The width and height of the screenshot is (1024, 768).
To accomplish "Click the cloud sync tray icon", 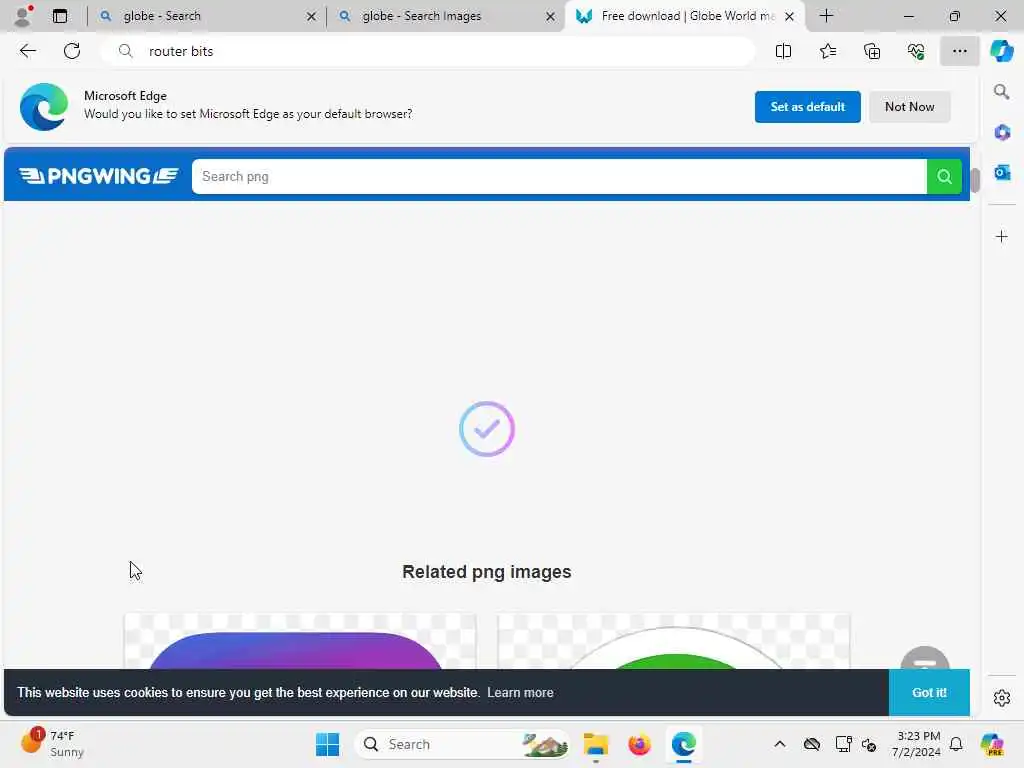I will pyautogui.click(x=812, y=744).
